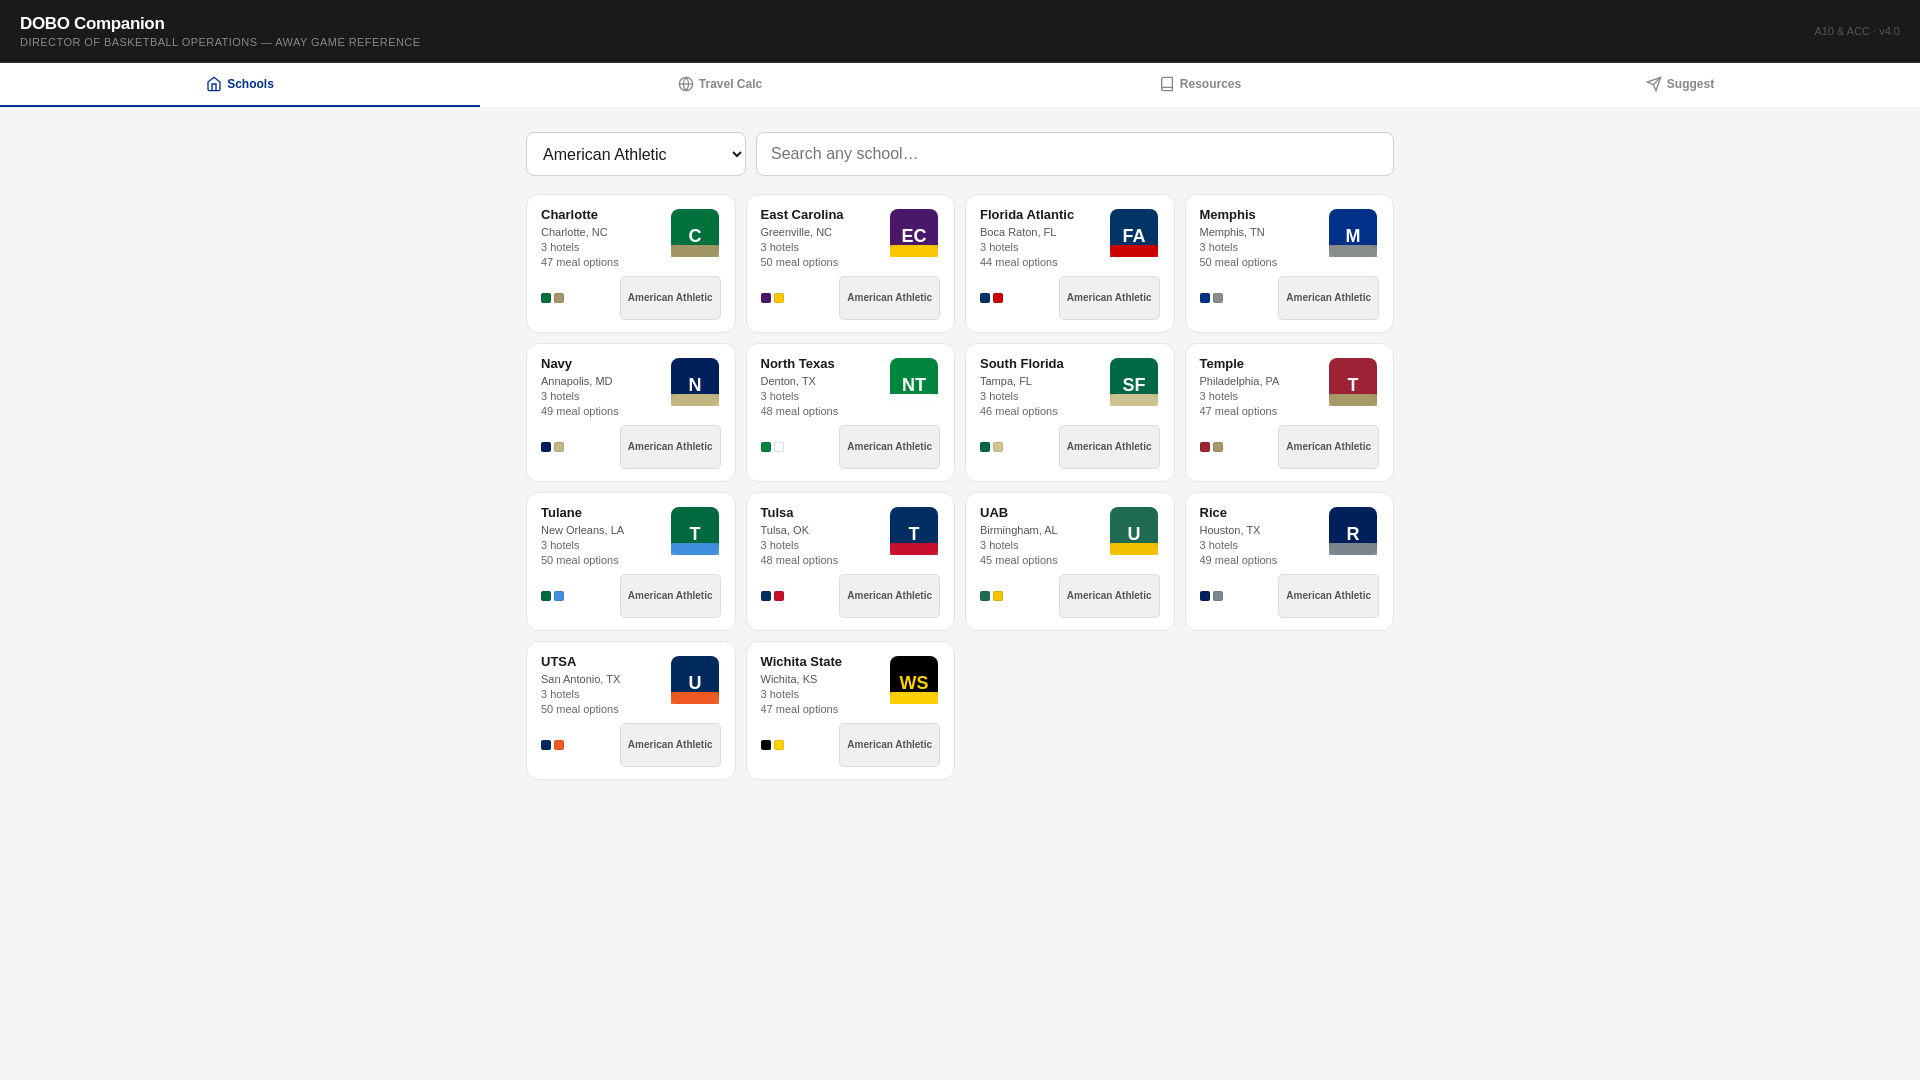The image size is (1920, 1080).
Task: Click American Athletic button on Wichita State card
Action: click(x=889, y=745)
